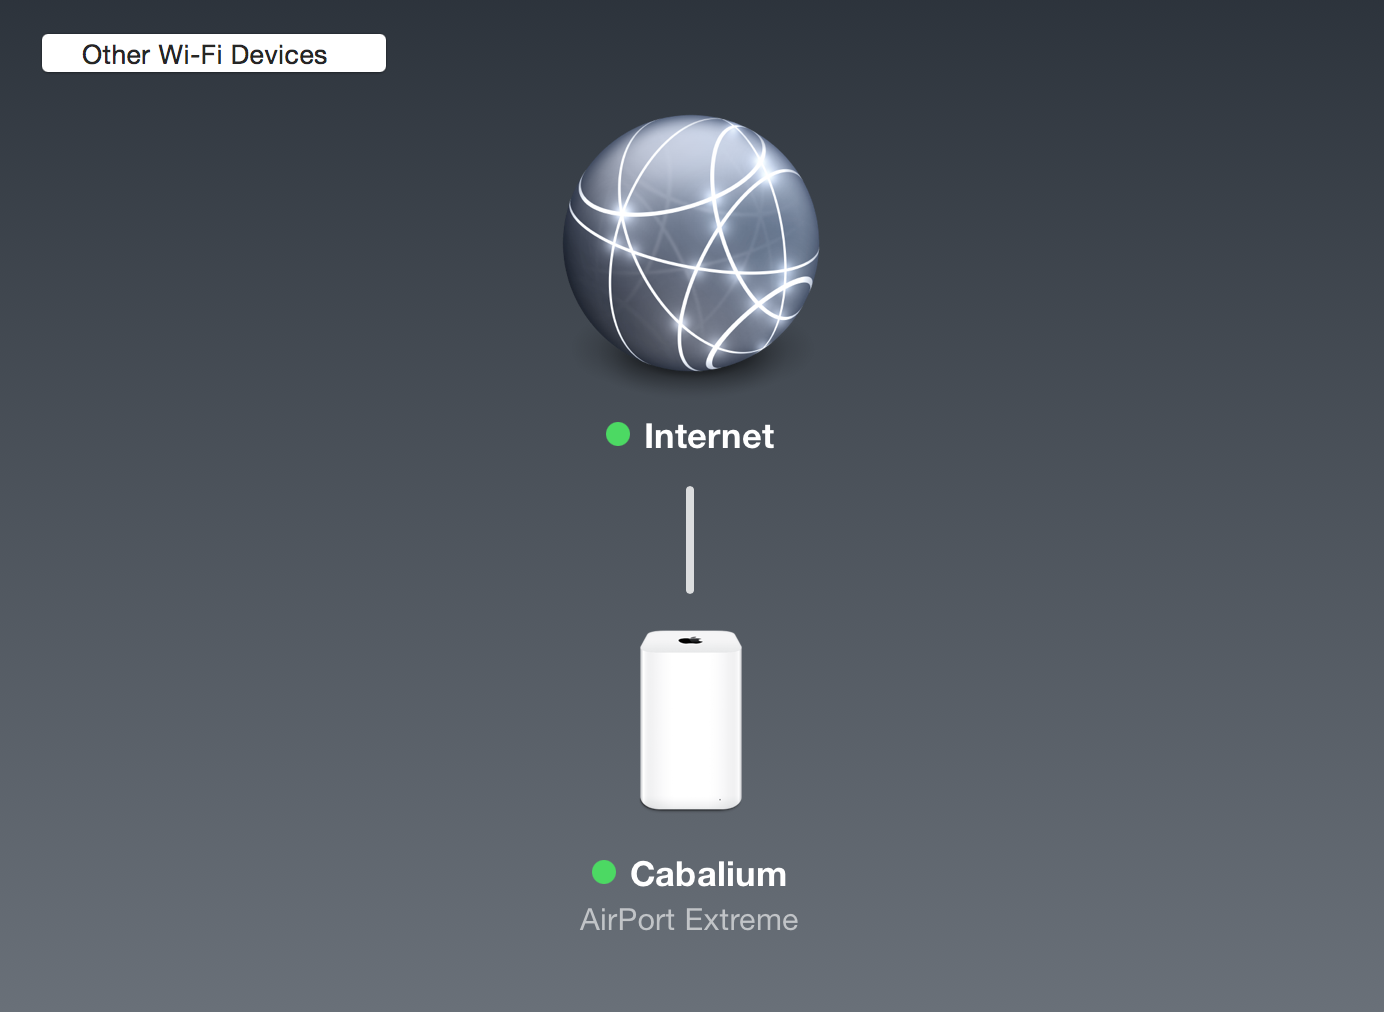This screenshot has width=1384, height=1012.
Task: Click the word Devices in the top button
Action: pyautogui.click(x=279, y=54)
